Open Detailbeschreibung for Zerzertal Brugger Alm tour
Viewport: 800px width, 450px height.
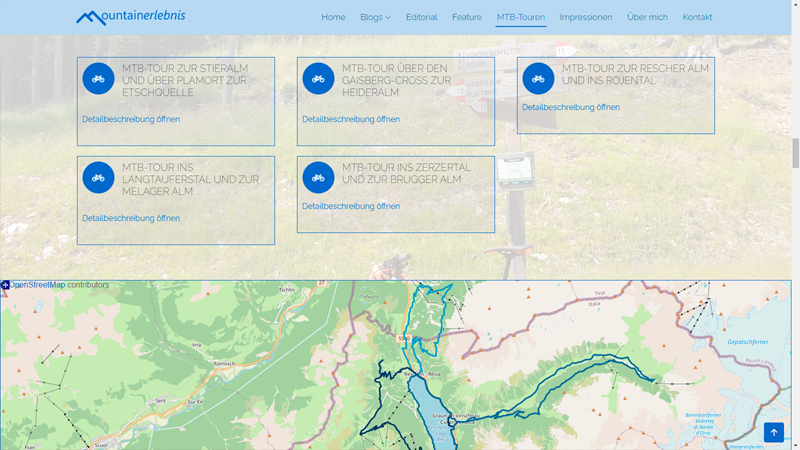[x=351, y=206]
